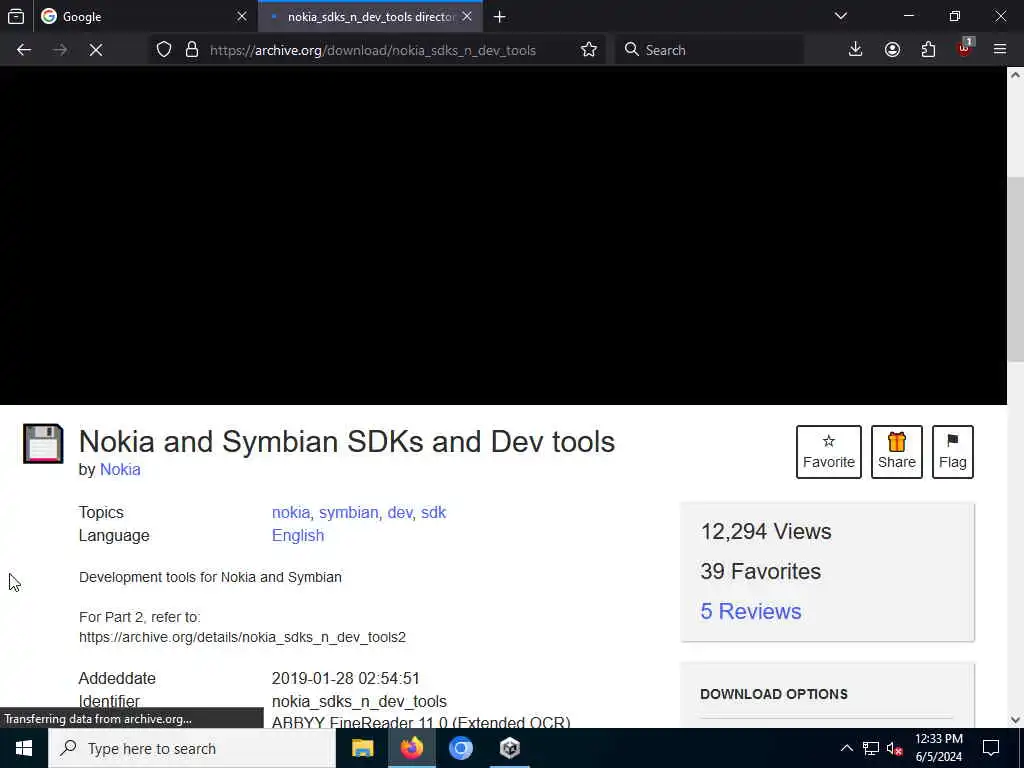Click the scroll down arrow of the page scrollbar

[1016, 720]
